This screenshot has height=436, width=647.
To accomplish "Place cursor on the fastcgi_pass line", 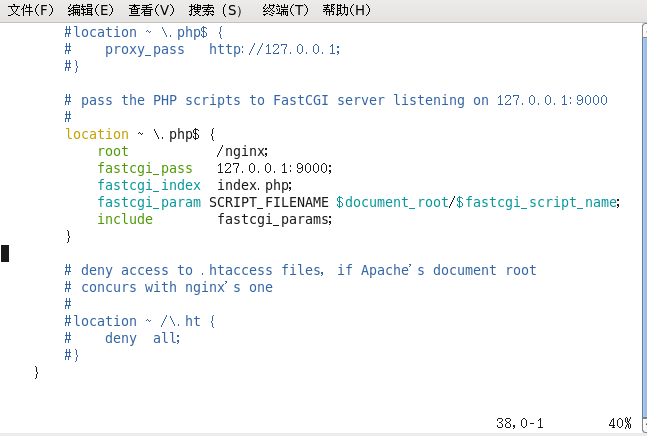I will pos(215,168).
